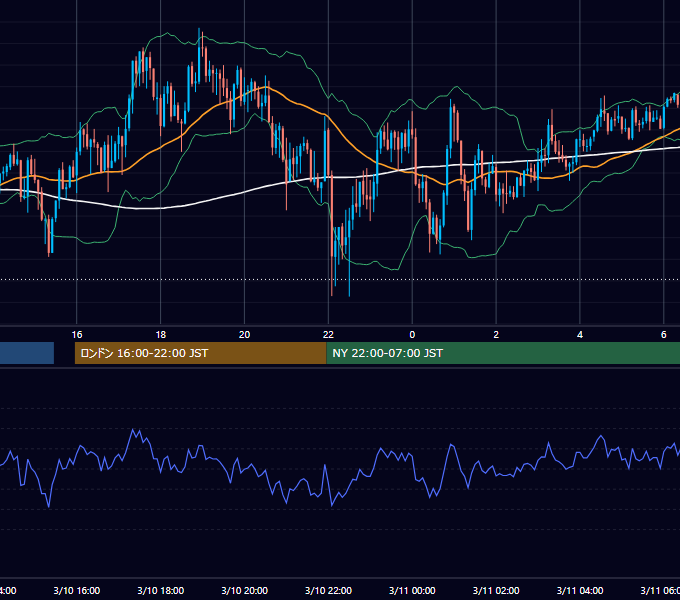Screen dimensions: 680x600
Task: Select the 3/10 20:00 time label
Action: click(x=245, y=590)
